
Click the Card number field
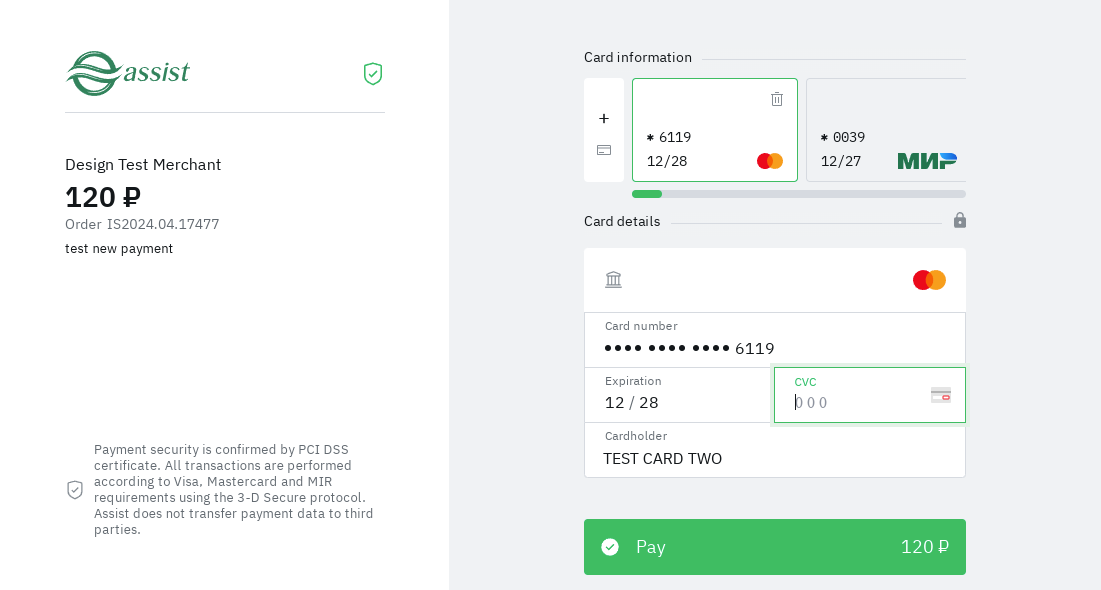[775, 347]
